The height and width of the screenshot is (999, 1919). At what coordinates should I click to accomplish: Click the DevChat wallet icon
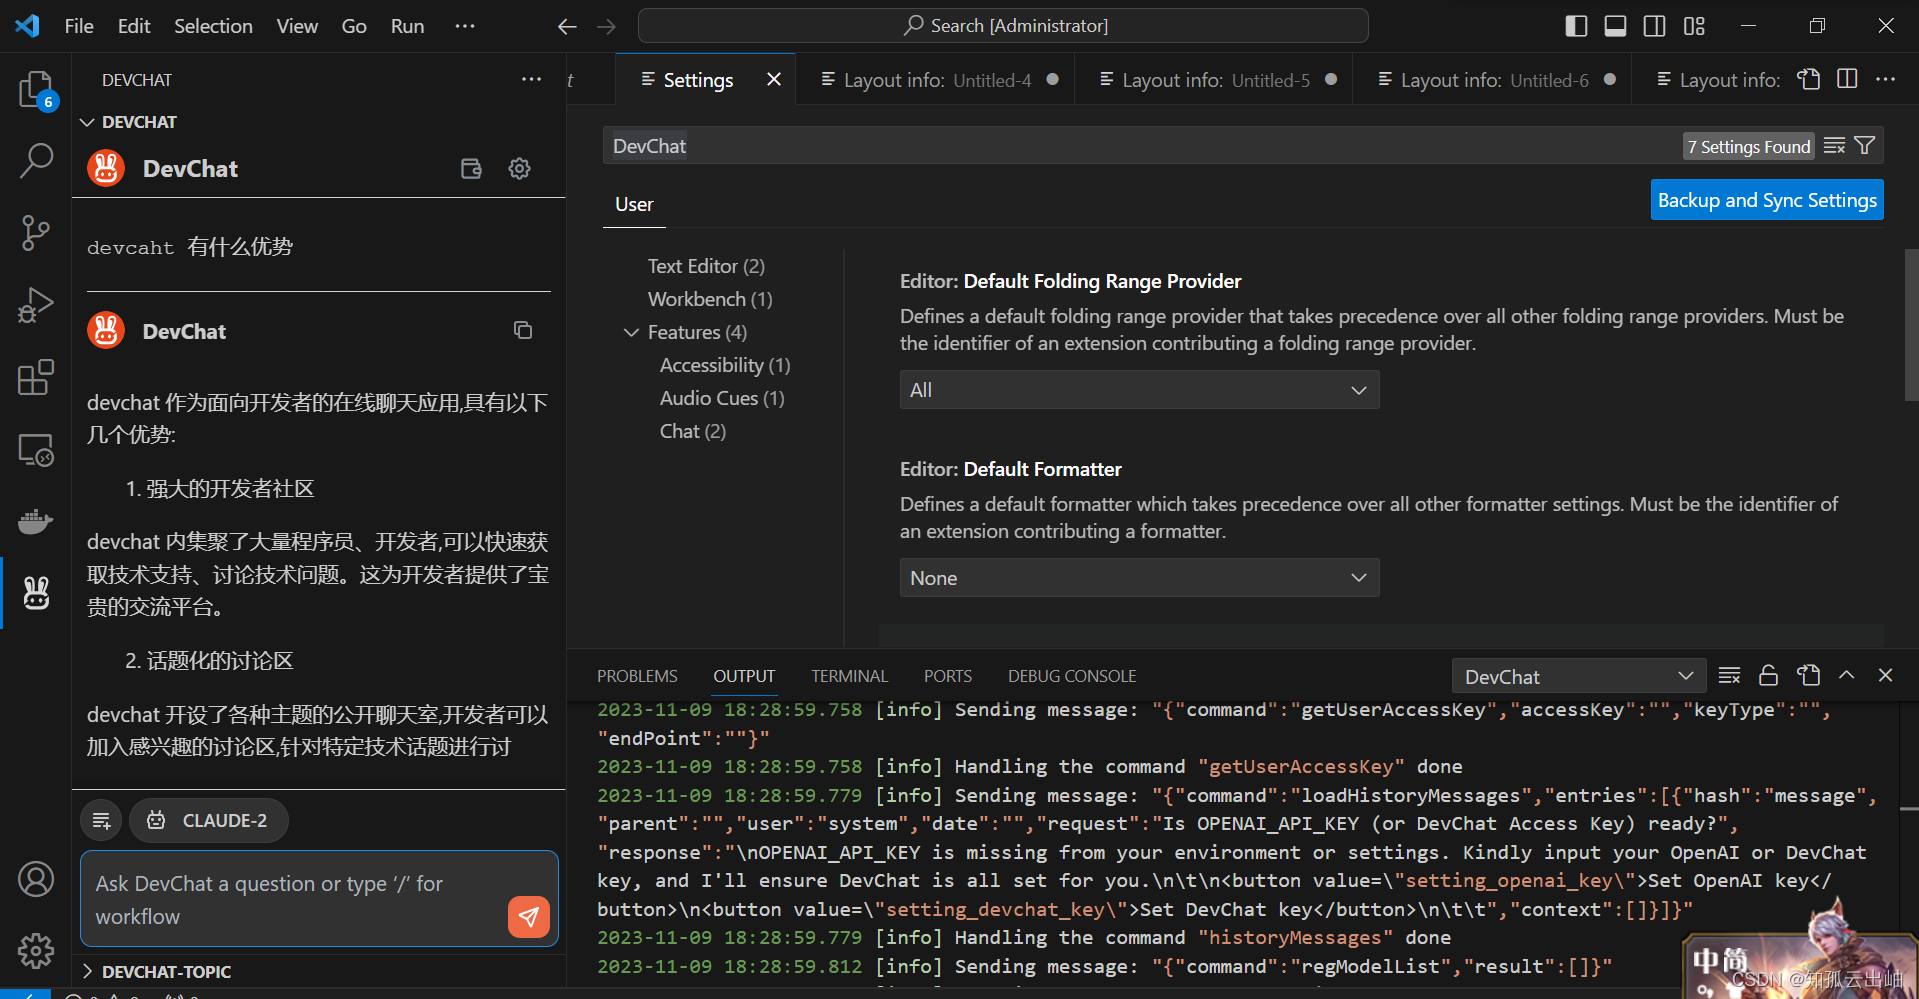click(x=471, y=169)
